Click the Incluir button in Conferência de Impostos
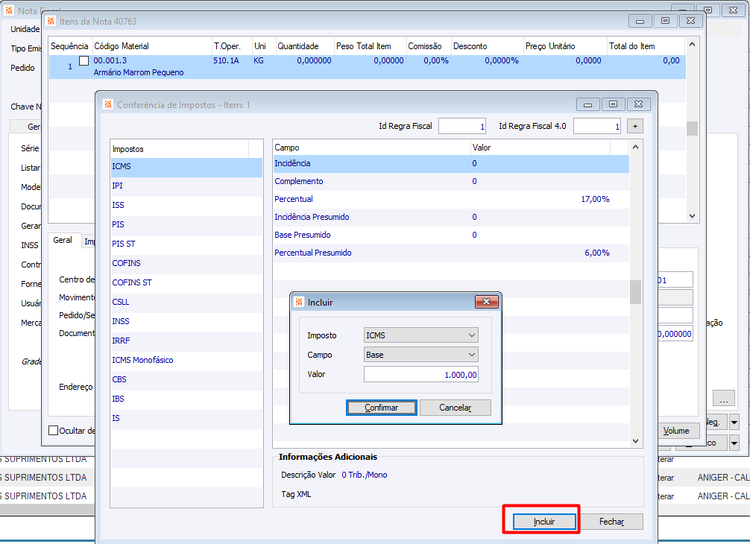Image resolution: width=750 pixels, height=544 pixels. click(544, 522)
